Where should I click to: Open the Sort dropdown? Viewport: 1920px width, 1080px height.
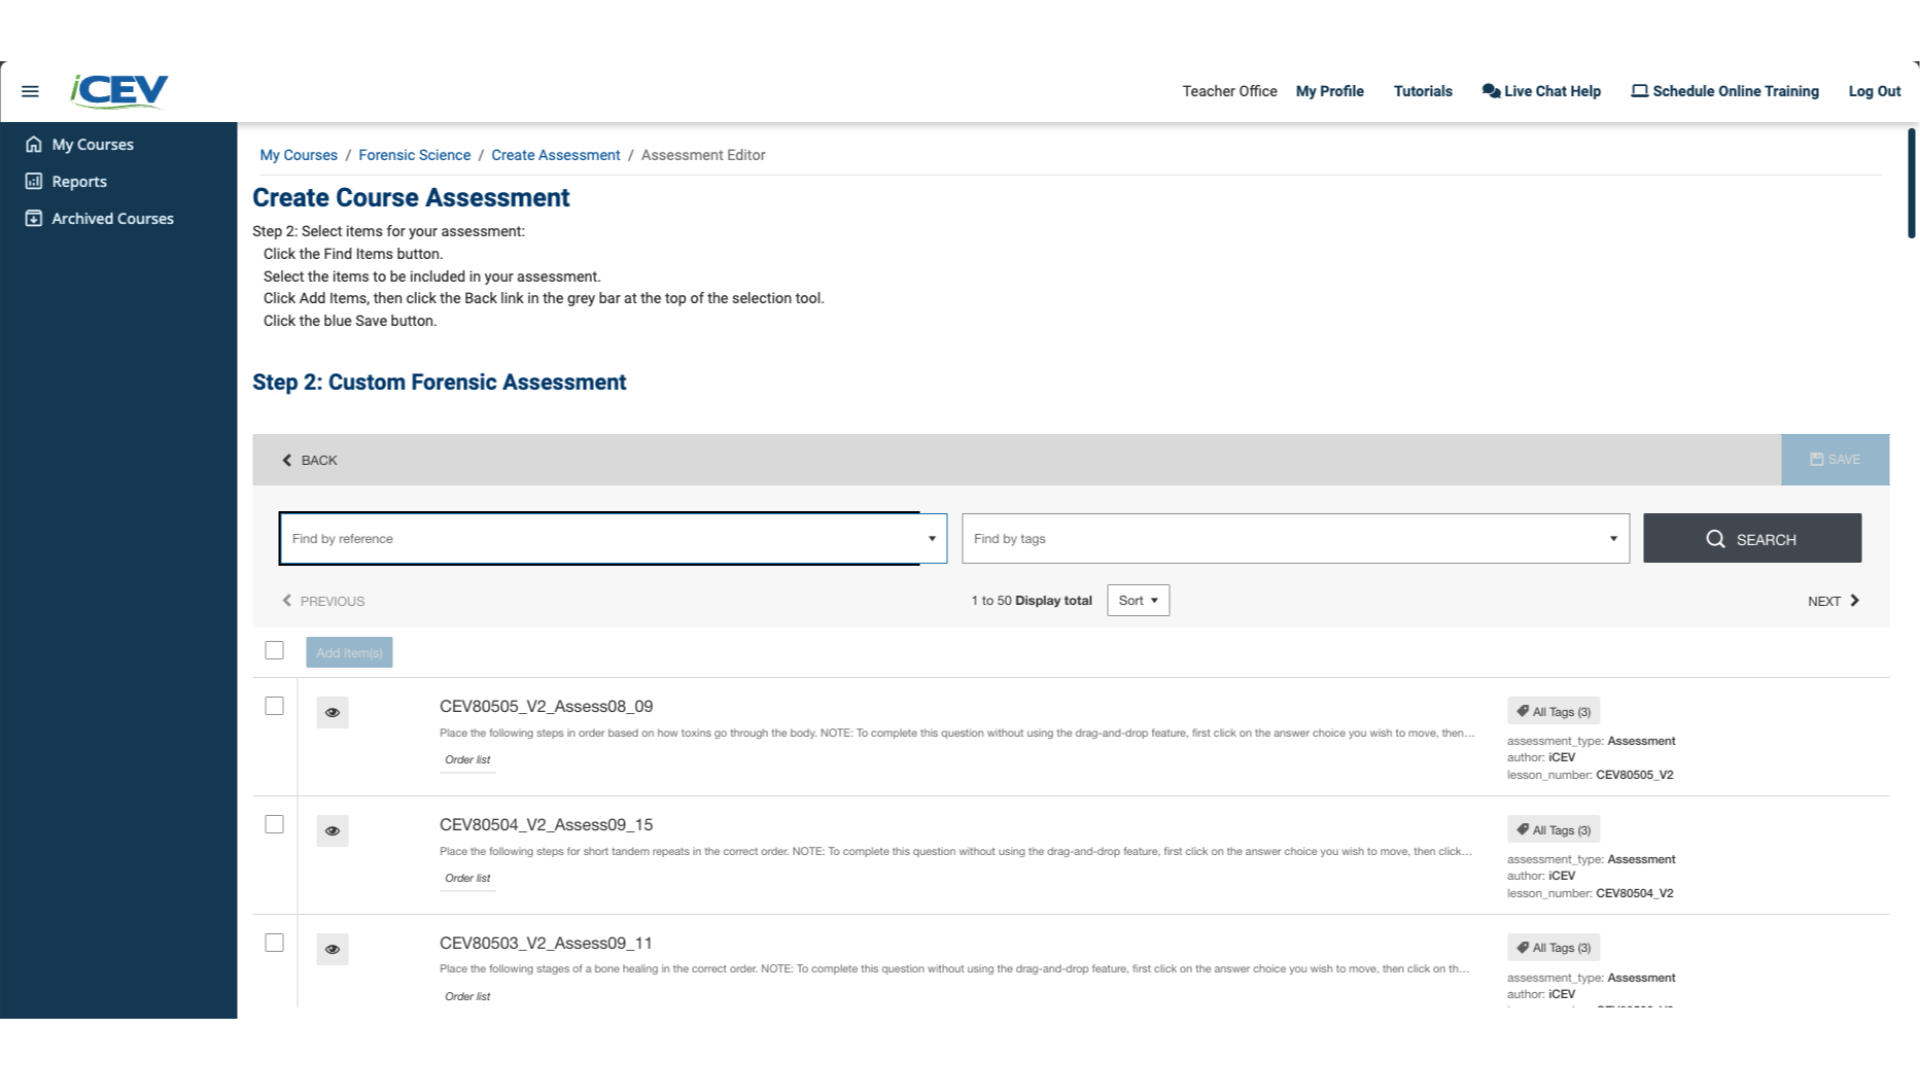[x=1138, y=600]
